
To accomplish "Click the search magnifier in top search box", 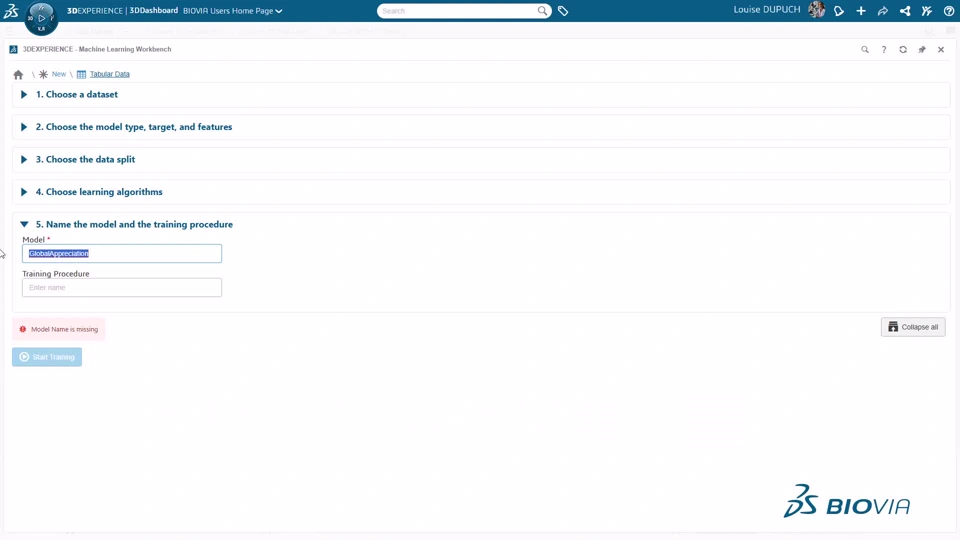I will coord(542,10).
